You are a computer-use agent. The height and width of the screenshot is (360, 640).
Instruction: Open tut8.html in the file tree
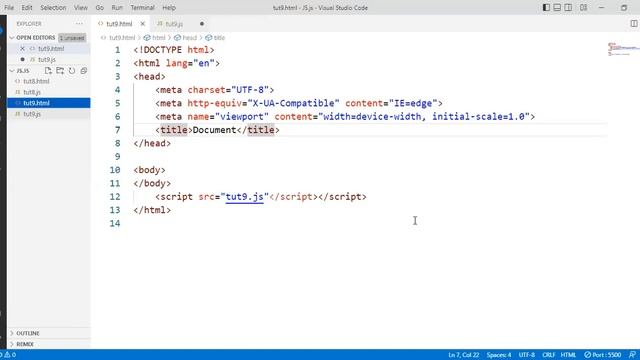coord(36,81)
